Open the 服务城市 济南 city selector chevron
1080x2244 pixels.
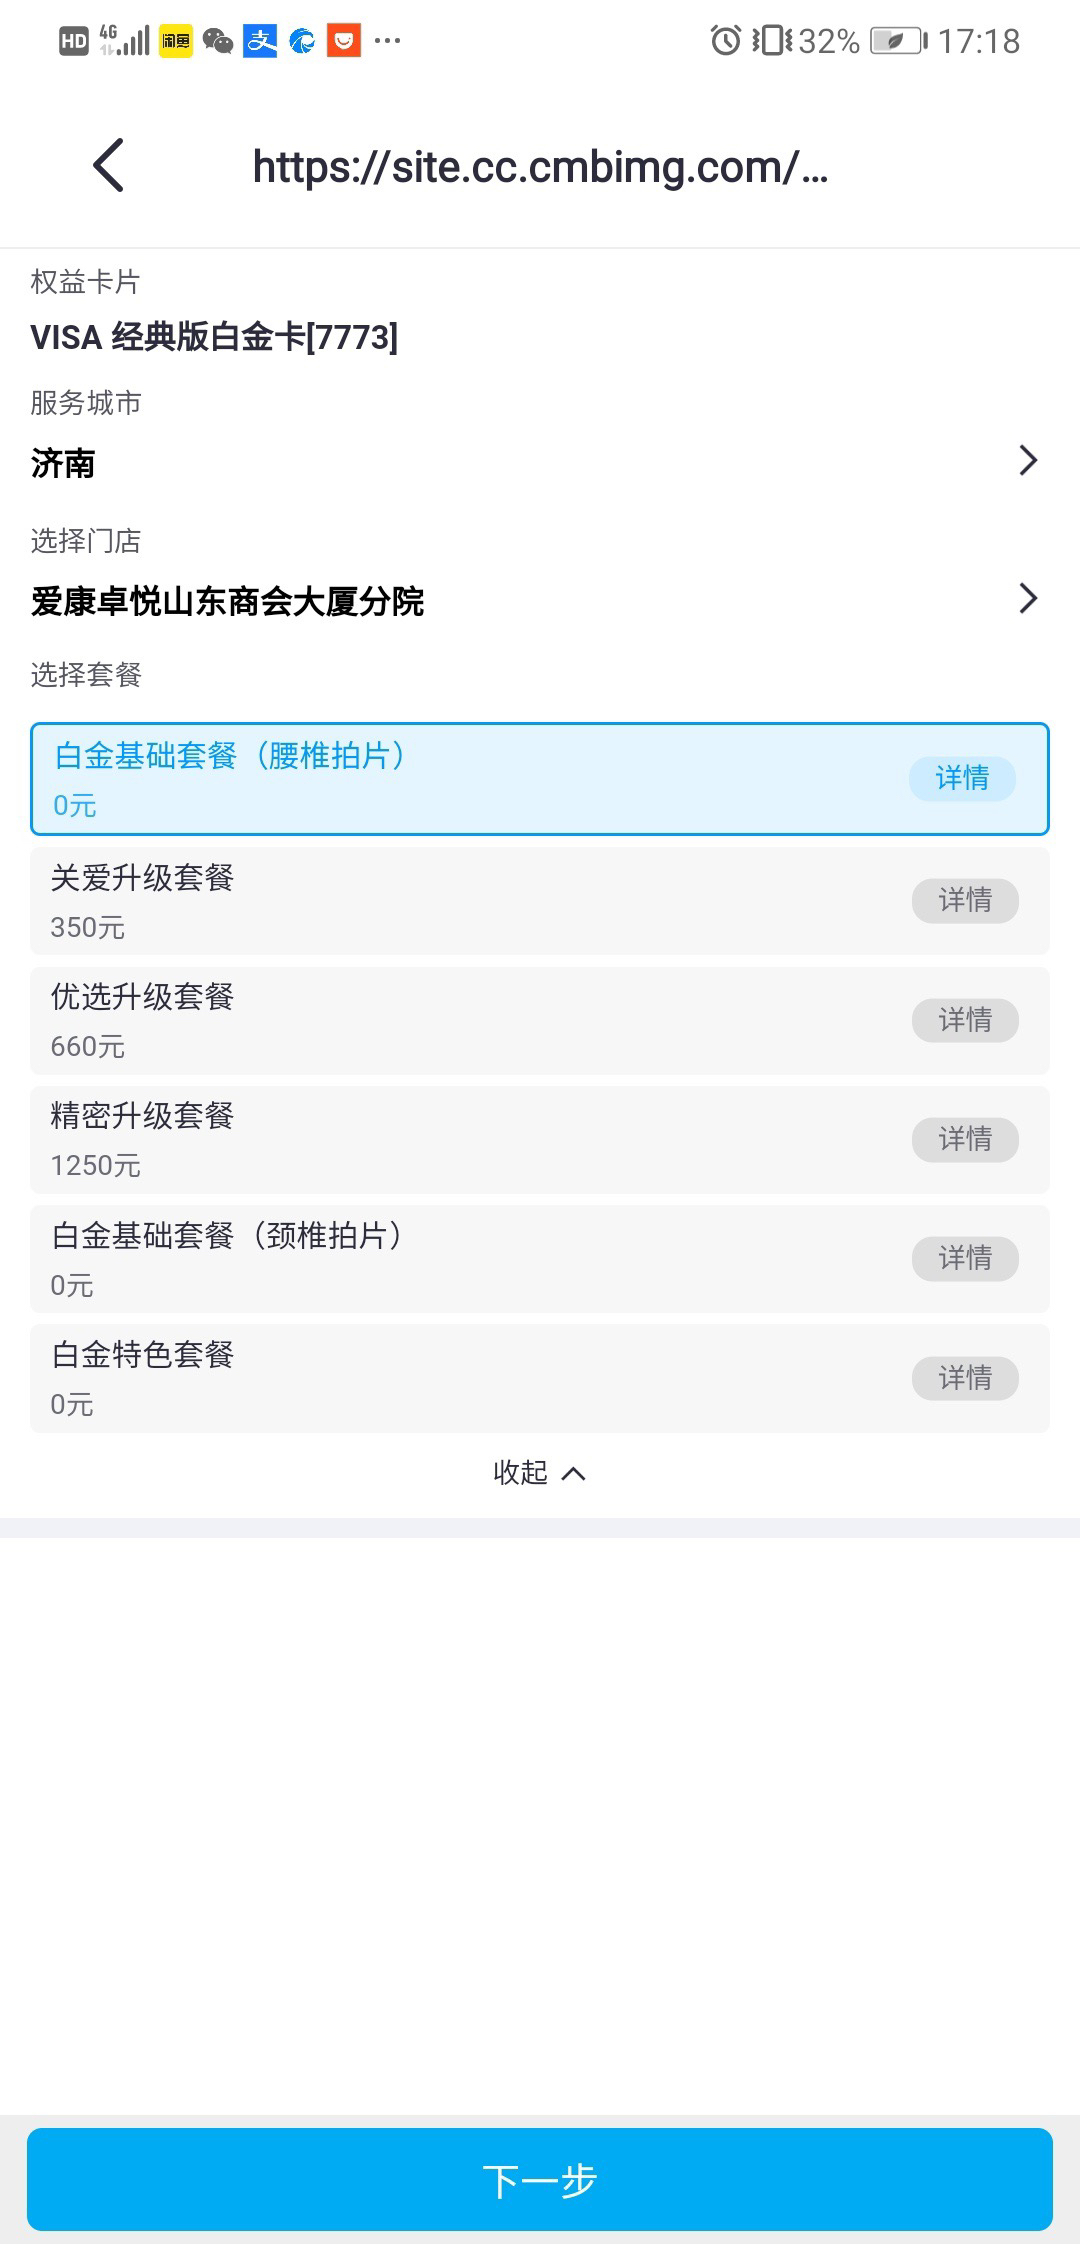(1028, 461)
